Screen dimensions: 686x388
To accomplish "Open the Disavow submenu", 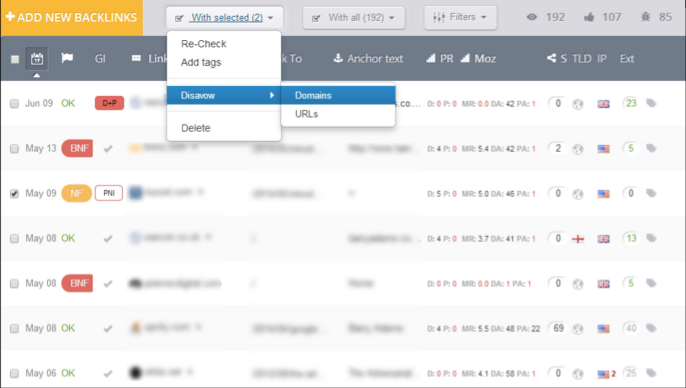I will [x=224, y=95].
